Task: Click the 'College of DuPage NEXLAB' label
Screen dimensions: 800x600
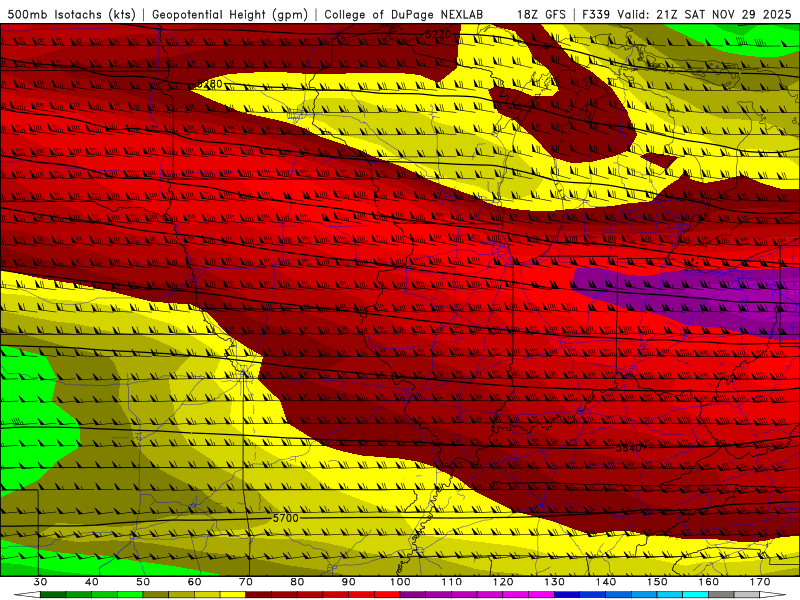Action: tap(404, 14)
